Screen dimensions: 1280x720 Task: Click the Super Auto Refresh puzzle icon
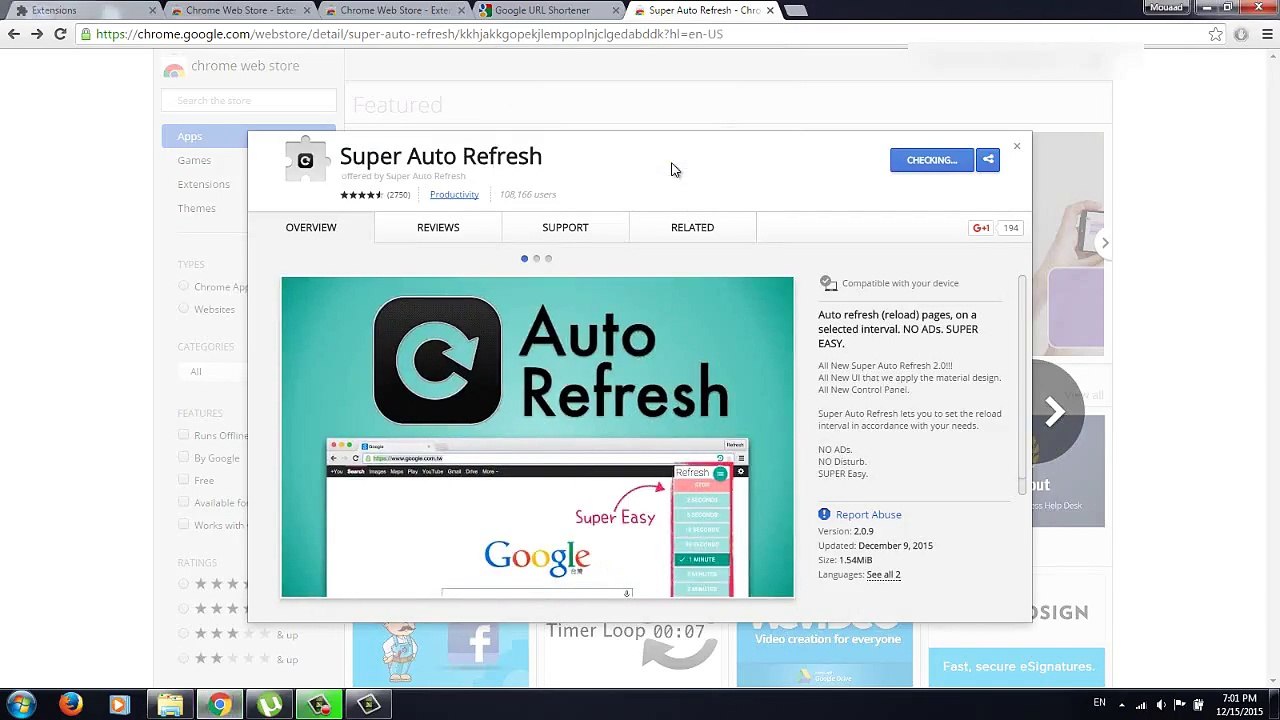coord(306,160)
